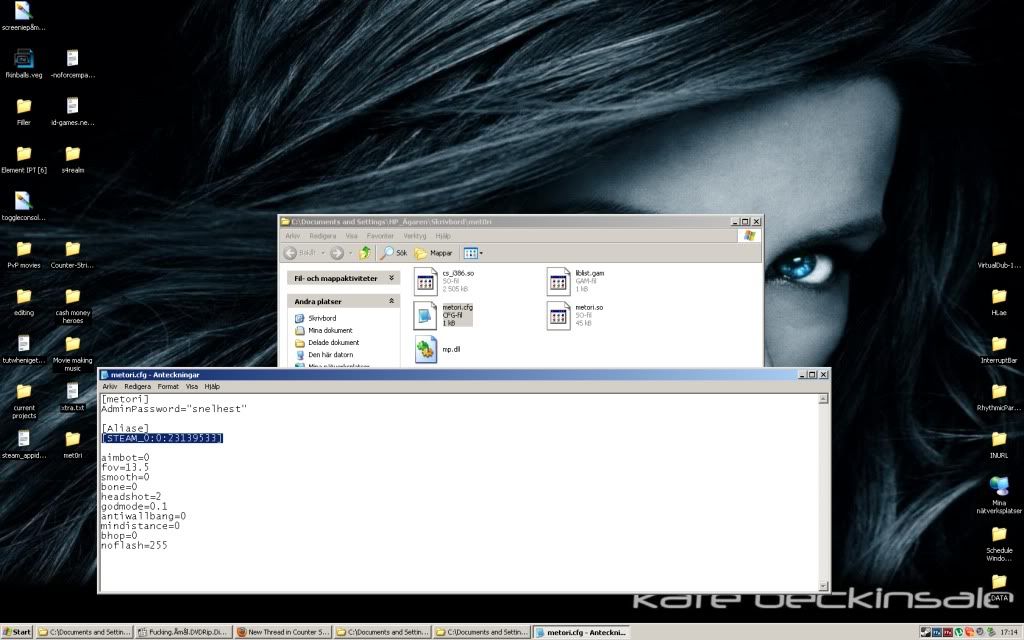Viewport: 1024px width, 640px height.
Task: Select the Counter-Strike desktop folder
Action: [72, 249]
